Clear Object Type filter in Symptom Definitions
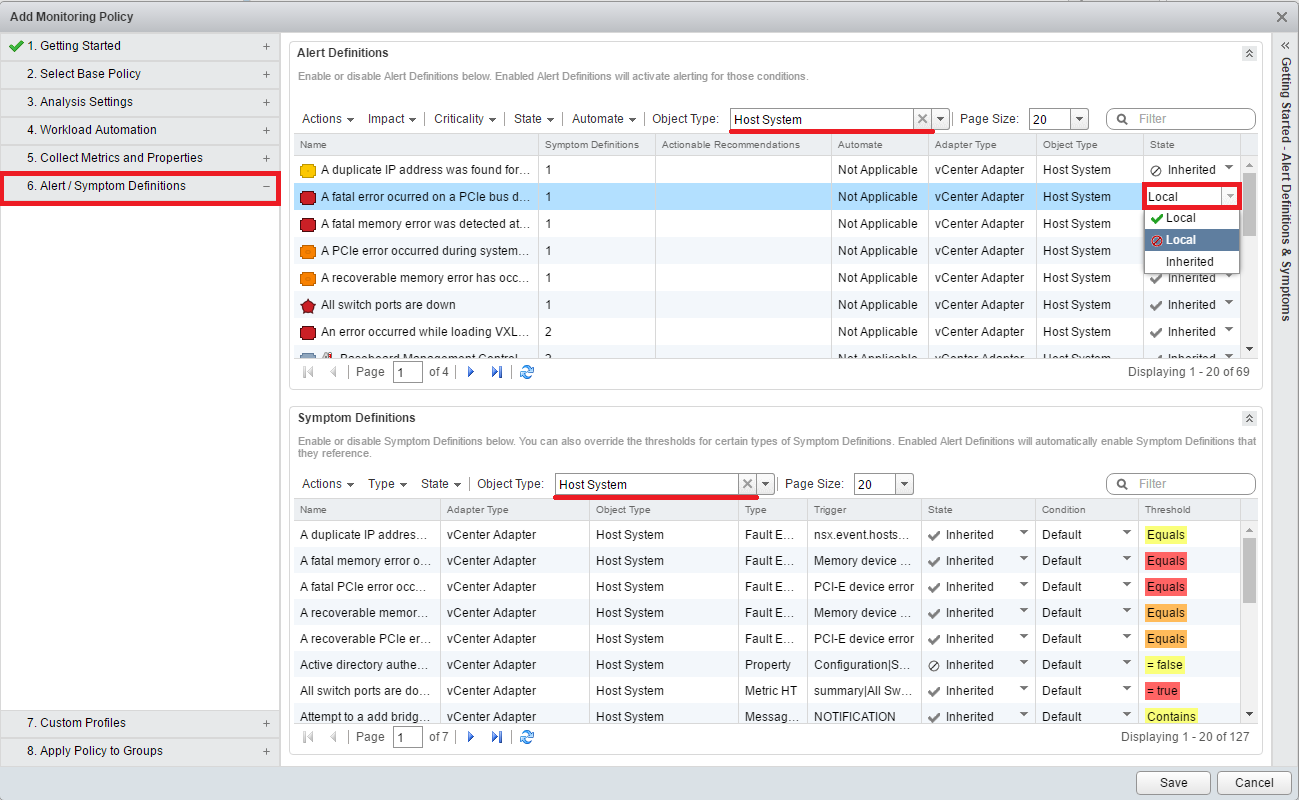The width and height of the screenshot is (1299, 800). point(747,484)
